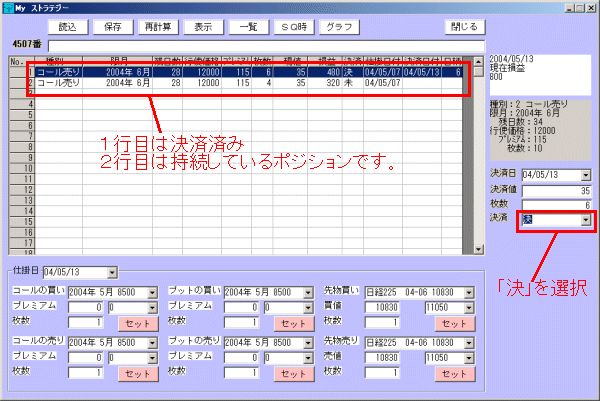This screenshot has height=401, width=600.
Task: Expand the プットの買い contract dropdown
Action: [x=308, y=293]
